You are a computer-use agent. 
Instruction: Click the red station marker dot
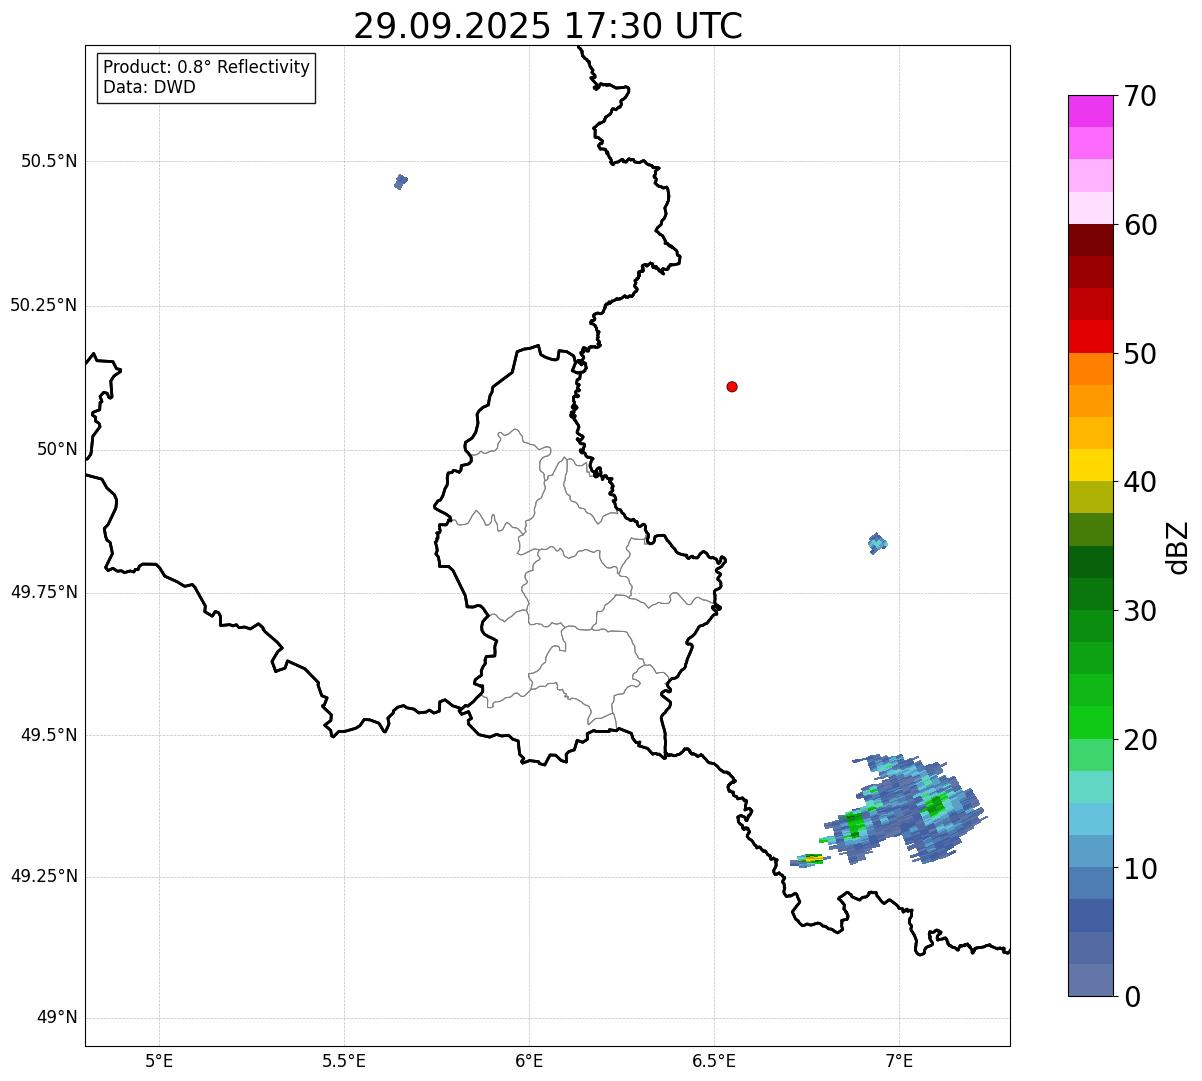[x=732, y=386]
